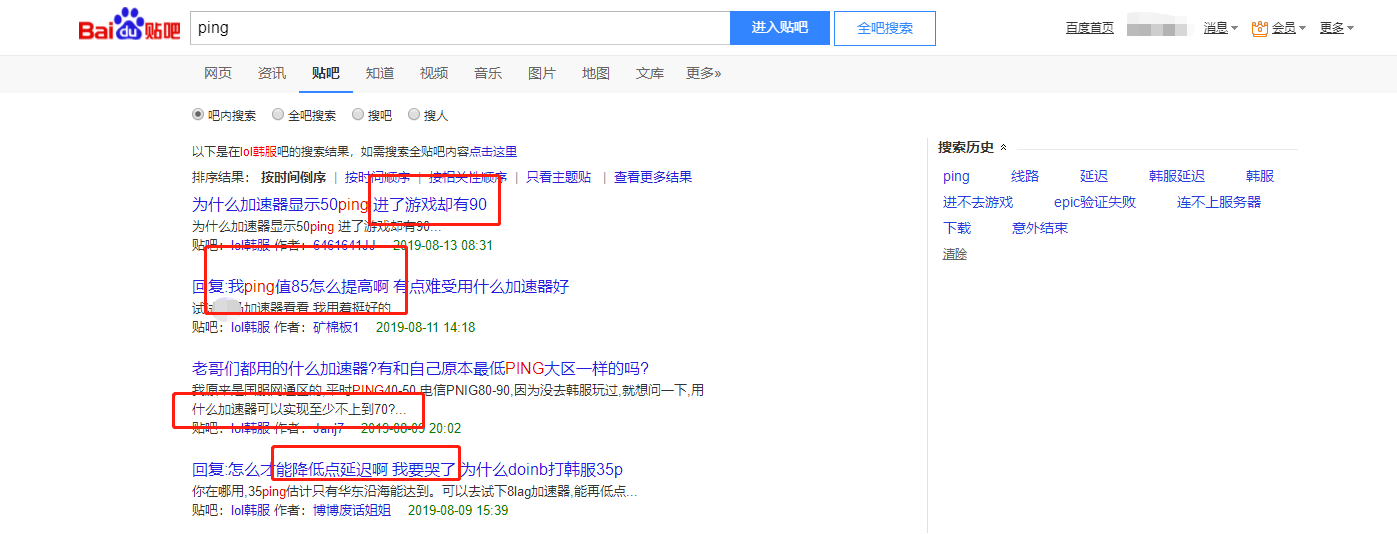The image size is (1397, 534).
Task: Click 查看更多结果 link
Action: tap(653, 178)
